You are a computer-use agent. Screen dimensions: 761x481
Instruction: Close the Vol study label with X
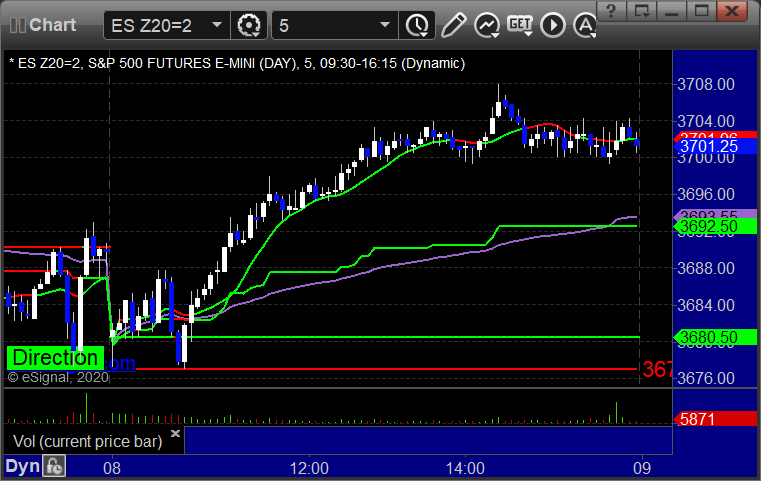pos(176,433)
